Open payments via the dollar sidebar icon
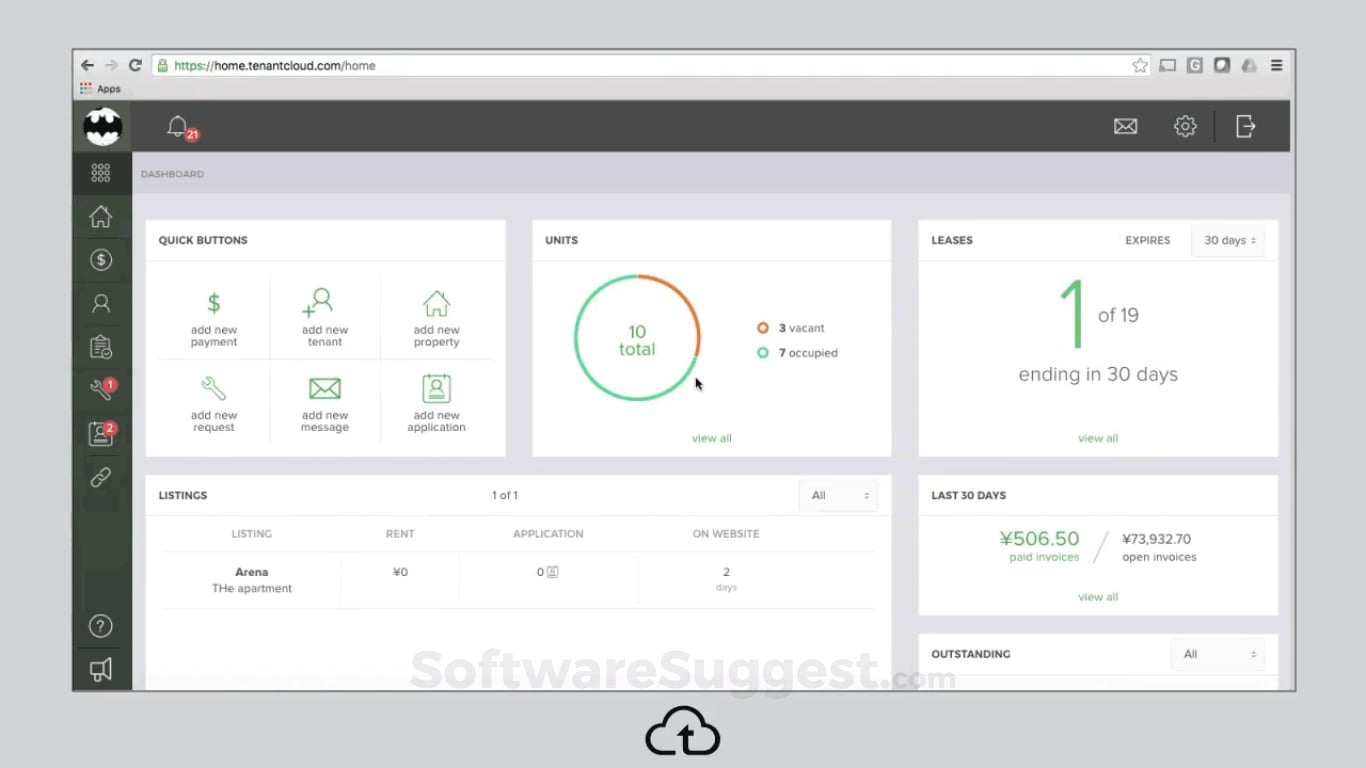The image size is (1366, 768). tap(100, 260)
